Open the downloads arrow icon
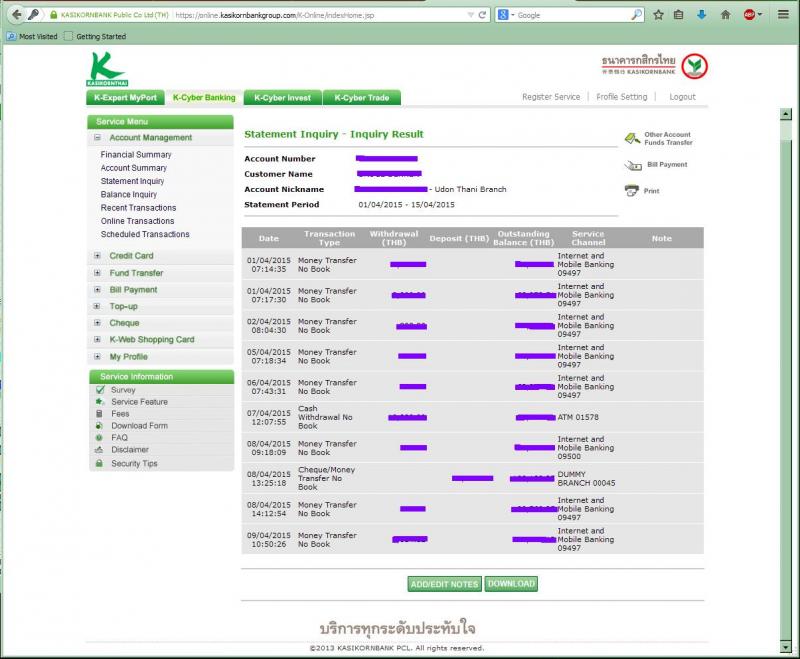 [702, 15]
